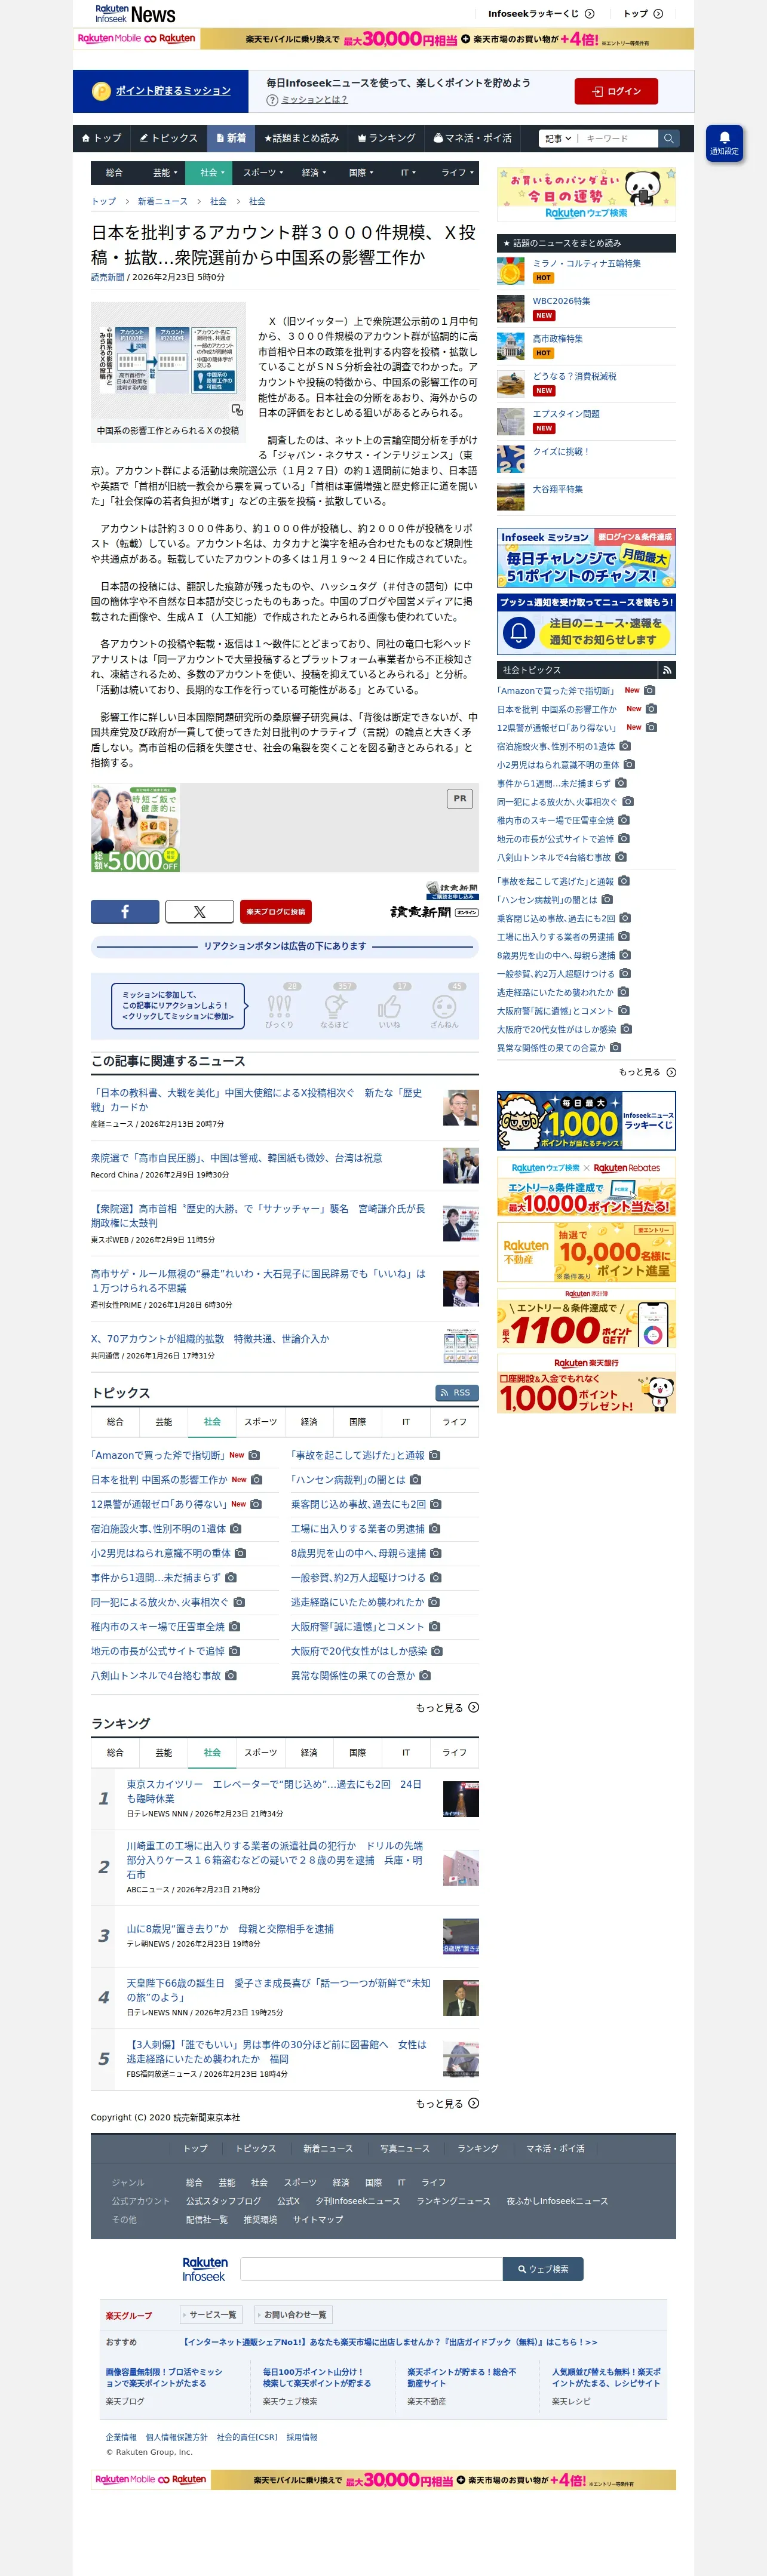Open related article 衆院選で「高市自民圧勝」
767x2576 pixels.
(x=236, y=1158)
